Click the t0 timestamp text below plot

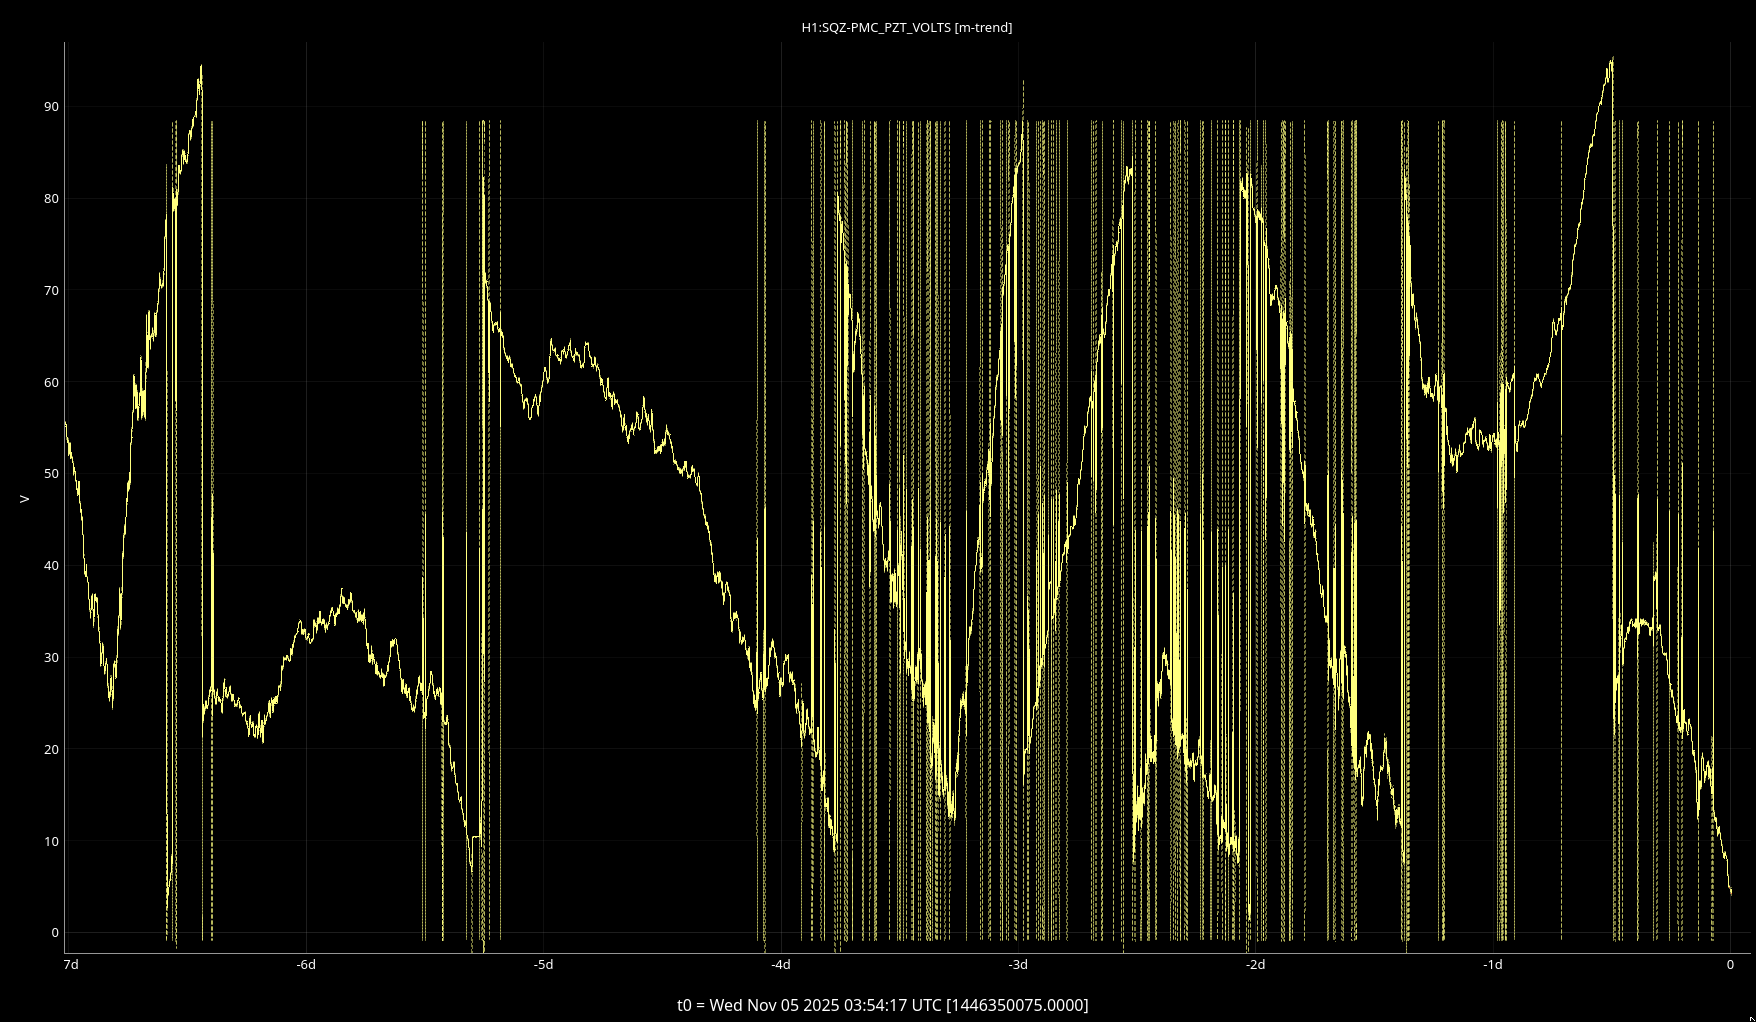882,1005
